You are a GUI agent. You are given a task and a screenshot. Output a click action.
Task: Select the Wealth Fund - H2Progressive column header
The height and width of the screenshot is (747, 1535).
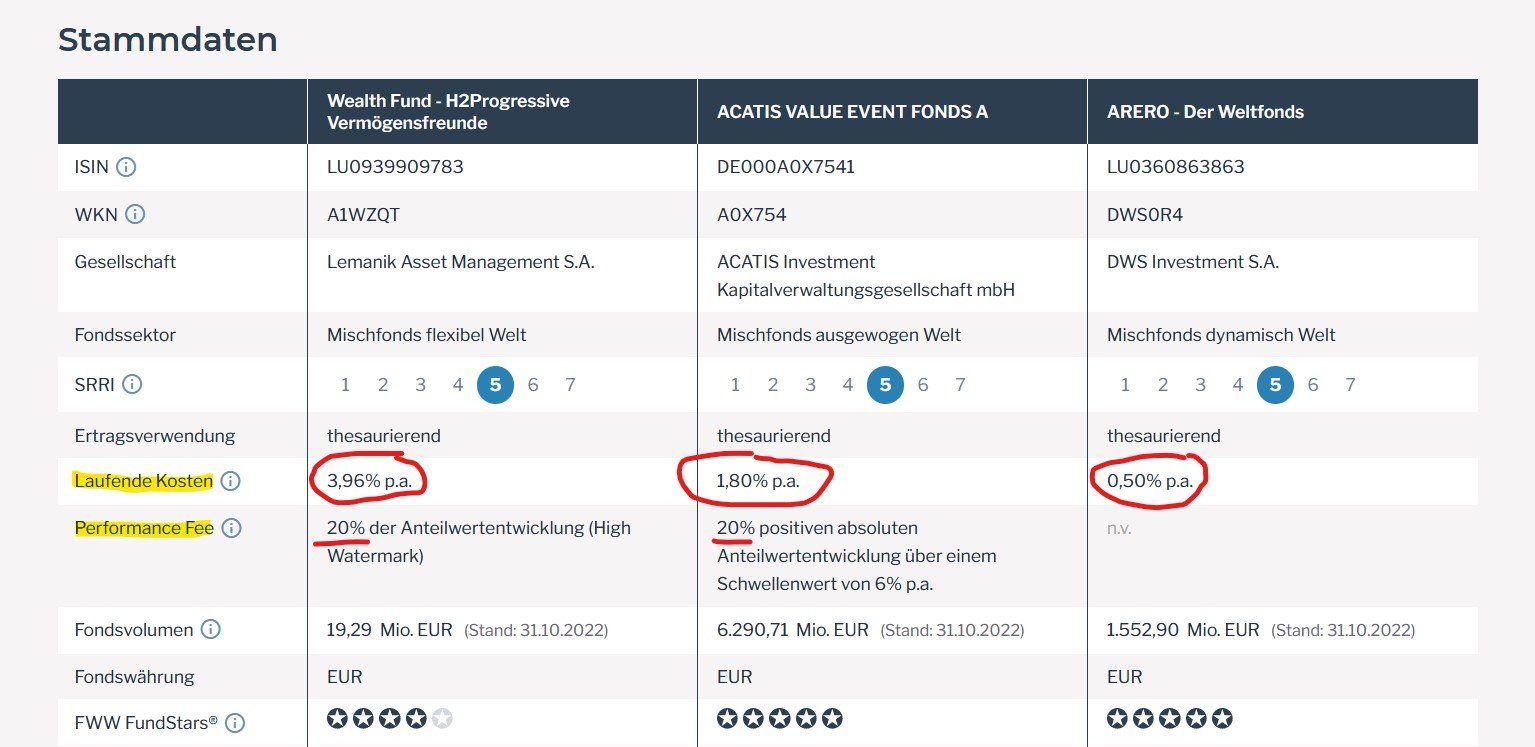click(x=502, y=112)
